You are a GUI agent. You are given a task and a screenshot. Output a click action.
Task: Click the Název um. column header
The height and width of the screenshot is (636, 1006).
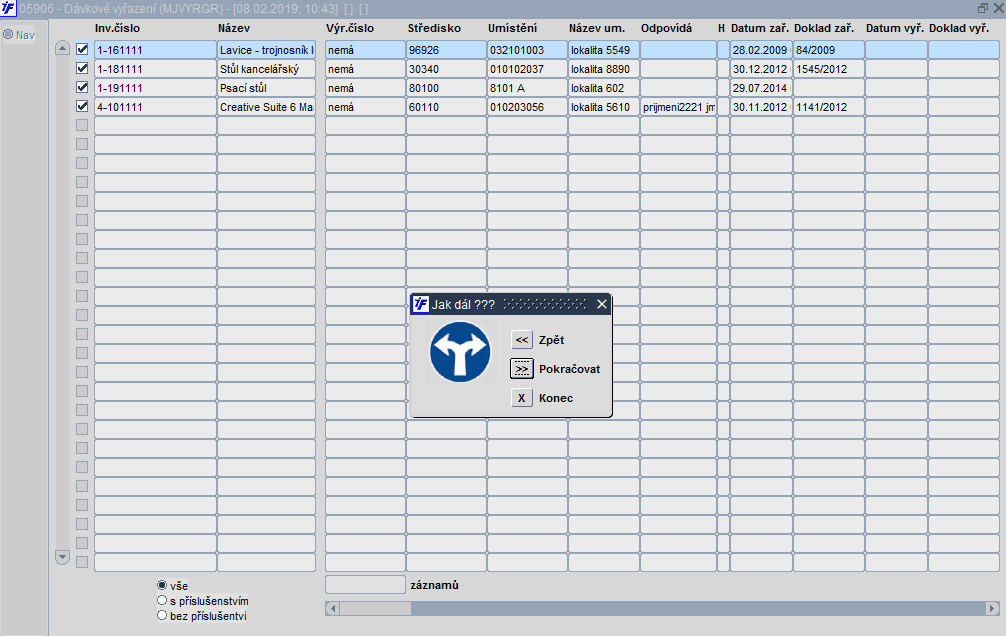597,28
